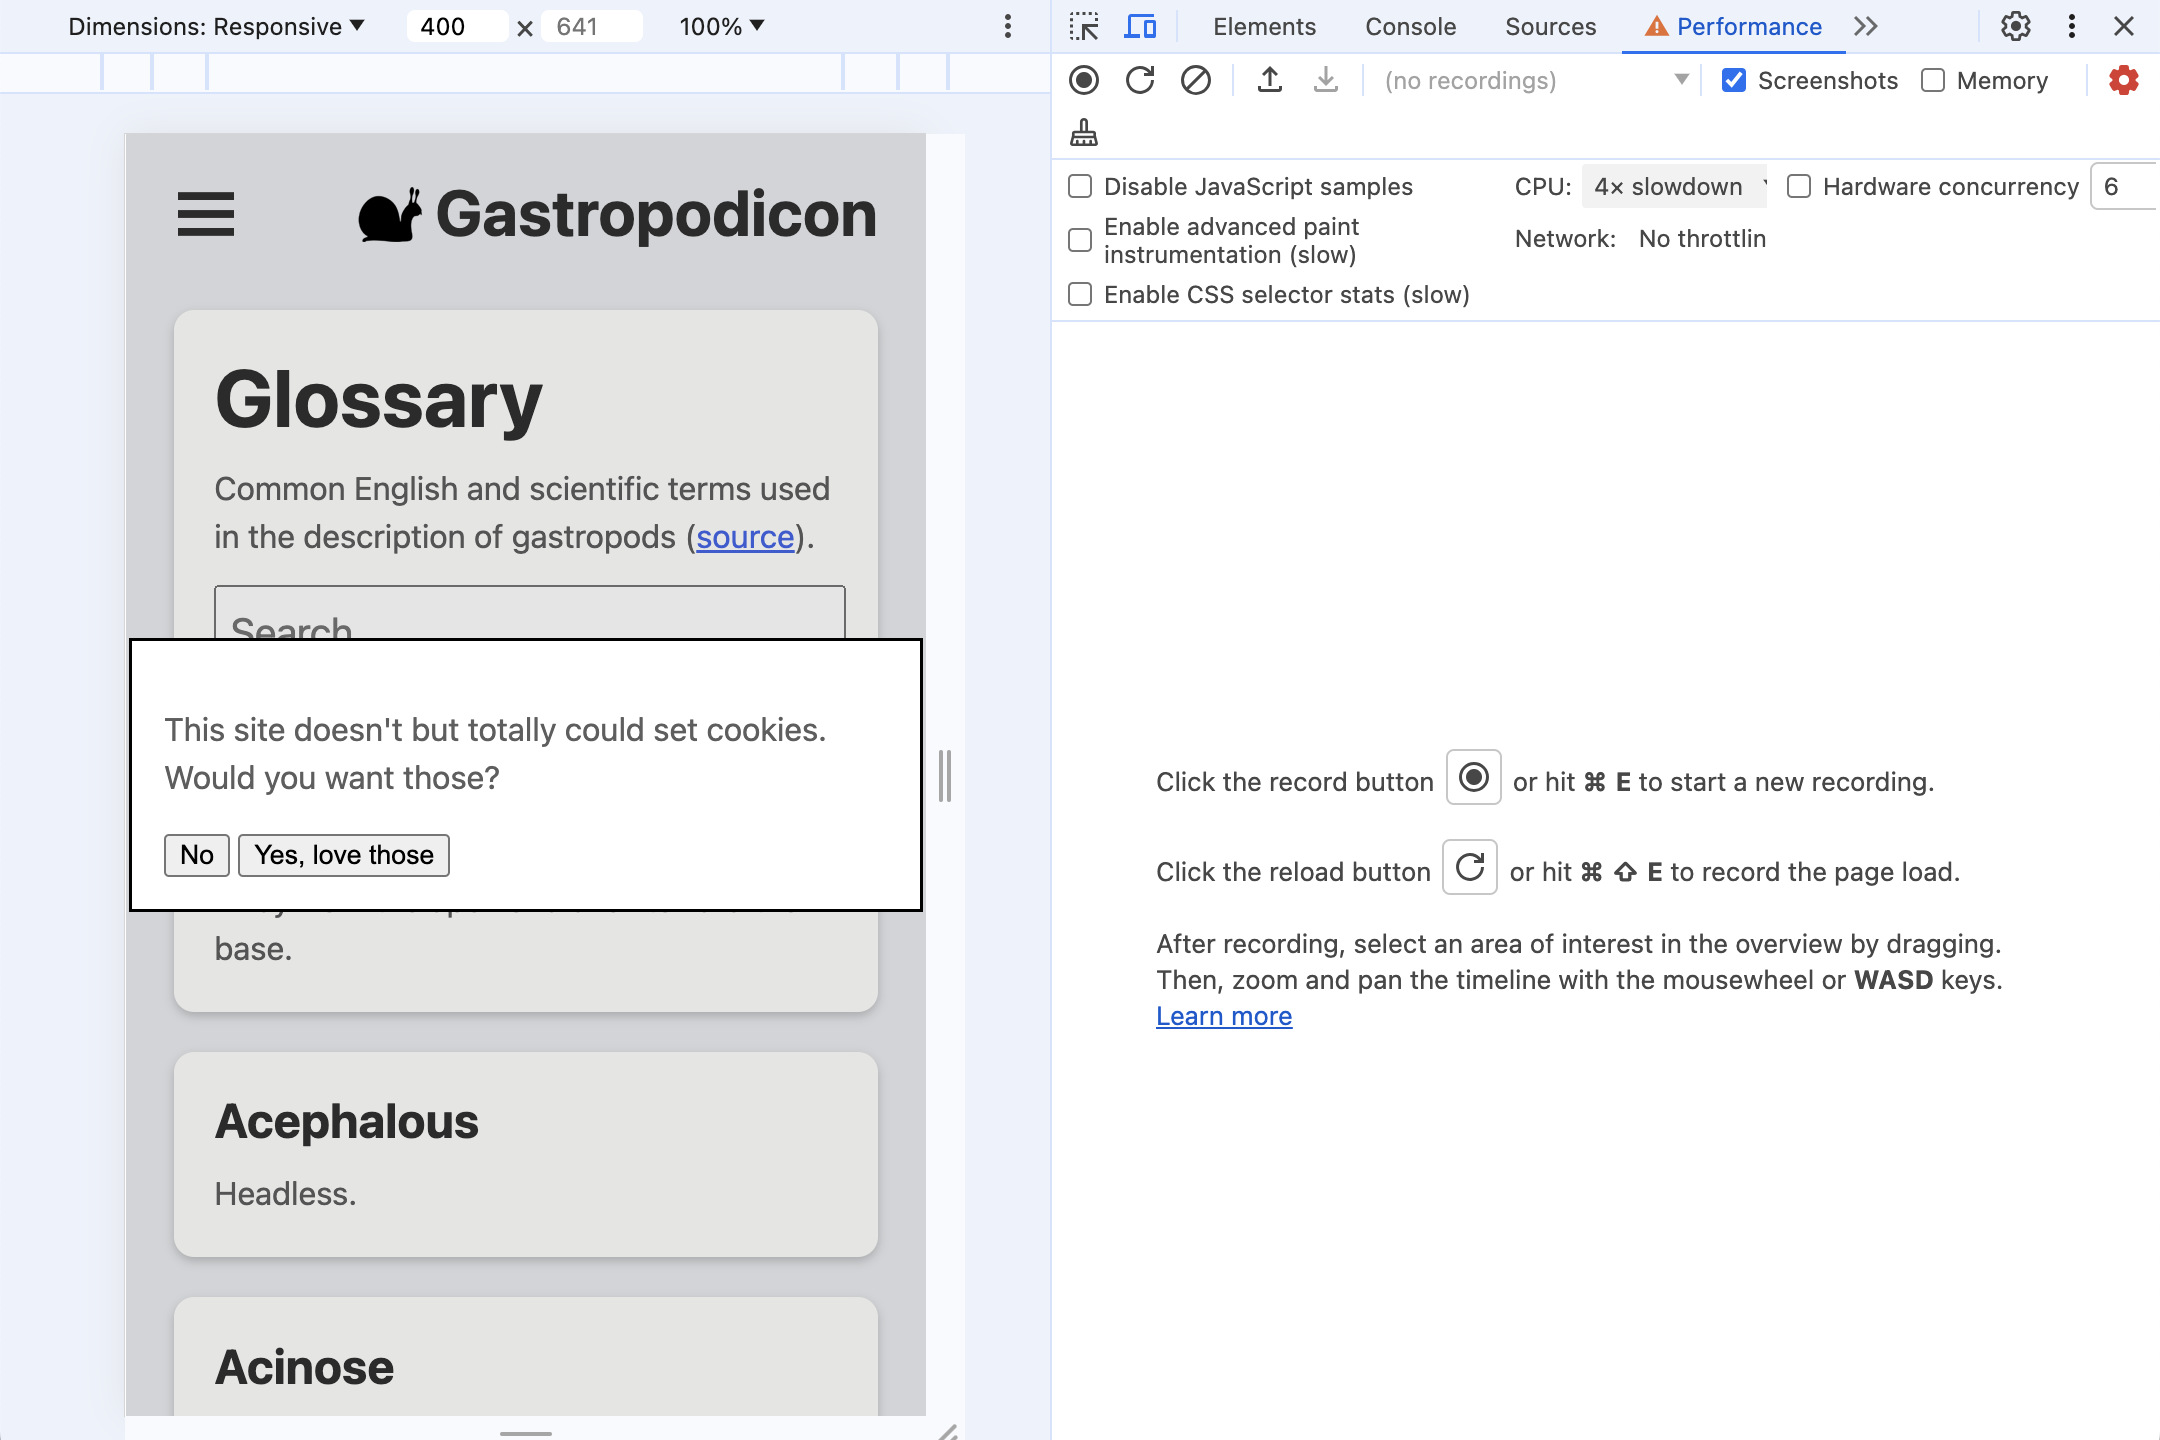Click the source hyperlink in glossary description
This screenshot has height=1440, width=2160.
(x=744, y=535)
